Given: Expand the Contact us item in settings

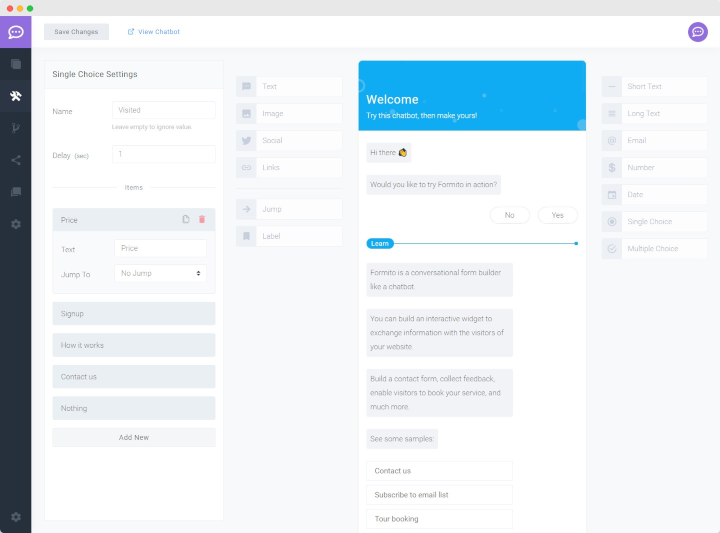Looking at the screenshot, I should pos(134,377).
